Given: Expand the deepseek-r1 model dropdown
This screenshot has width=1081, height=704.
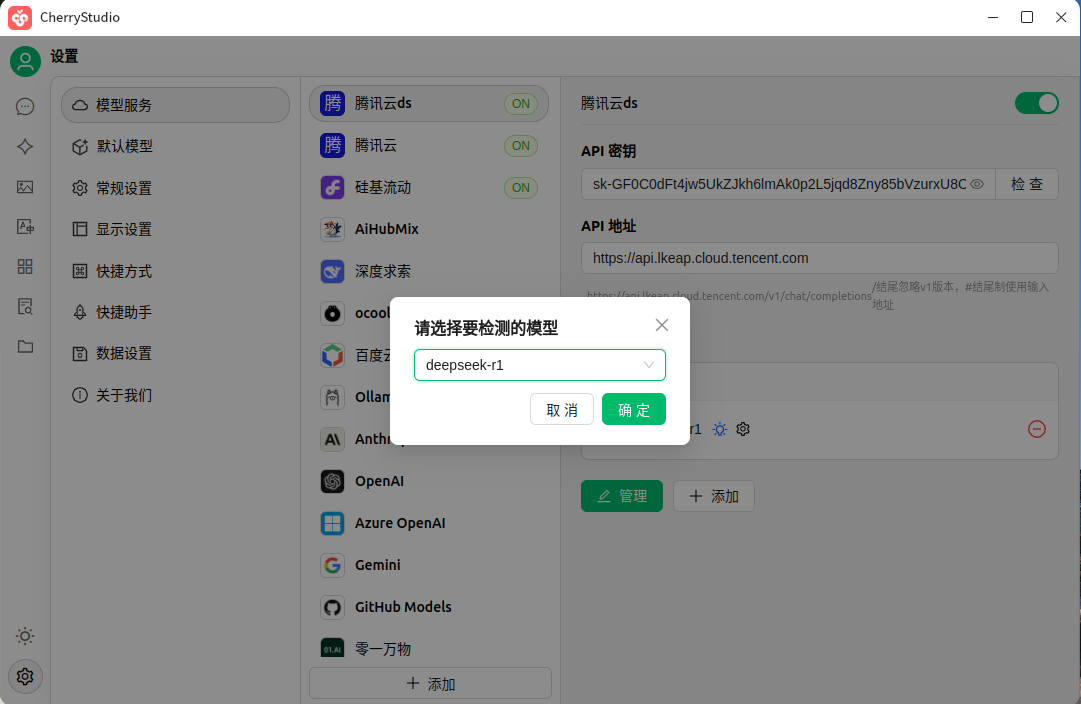Looking at the screenshot, I should [539, 365].
